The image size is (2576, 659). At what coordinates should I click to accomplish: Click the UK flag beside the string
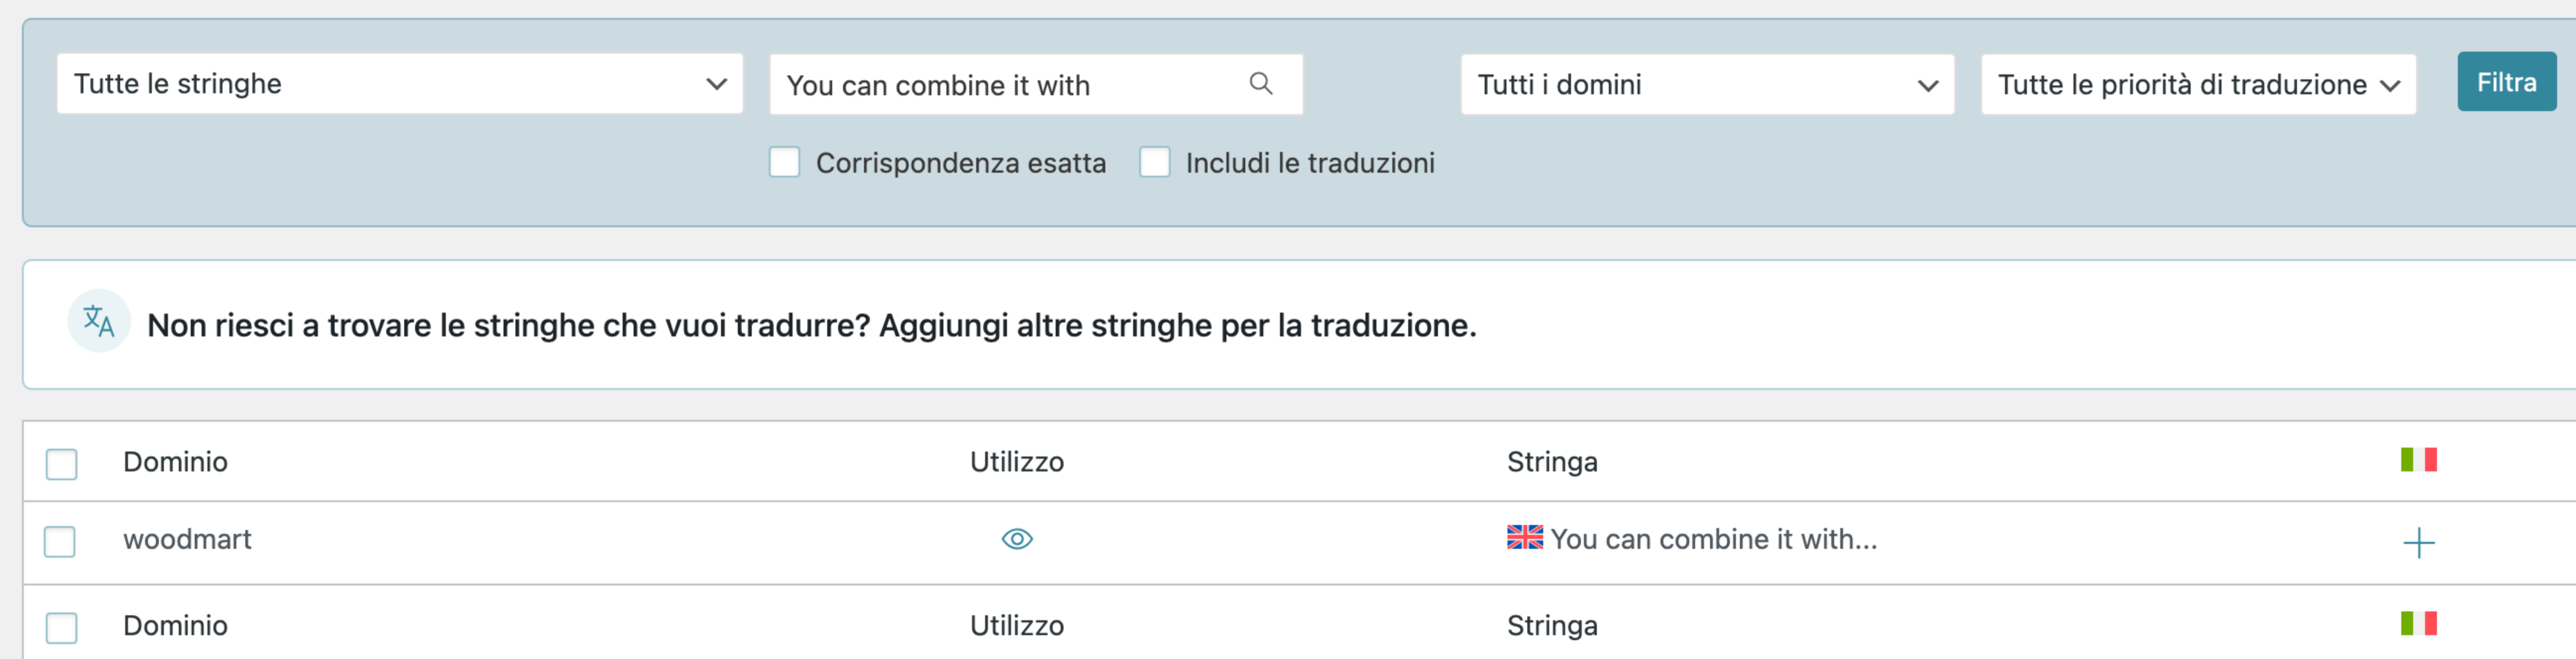1524,538
